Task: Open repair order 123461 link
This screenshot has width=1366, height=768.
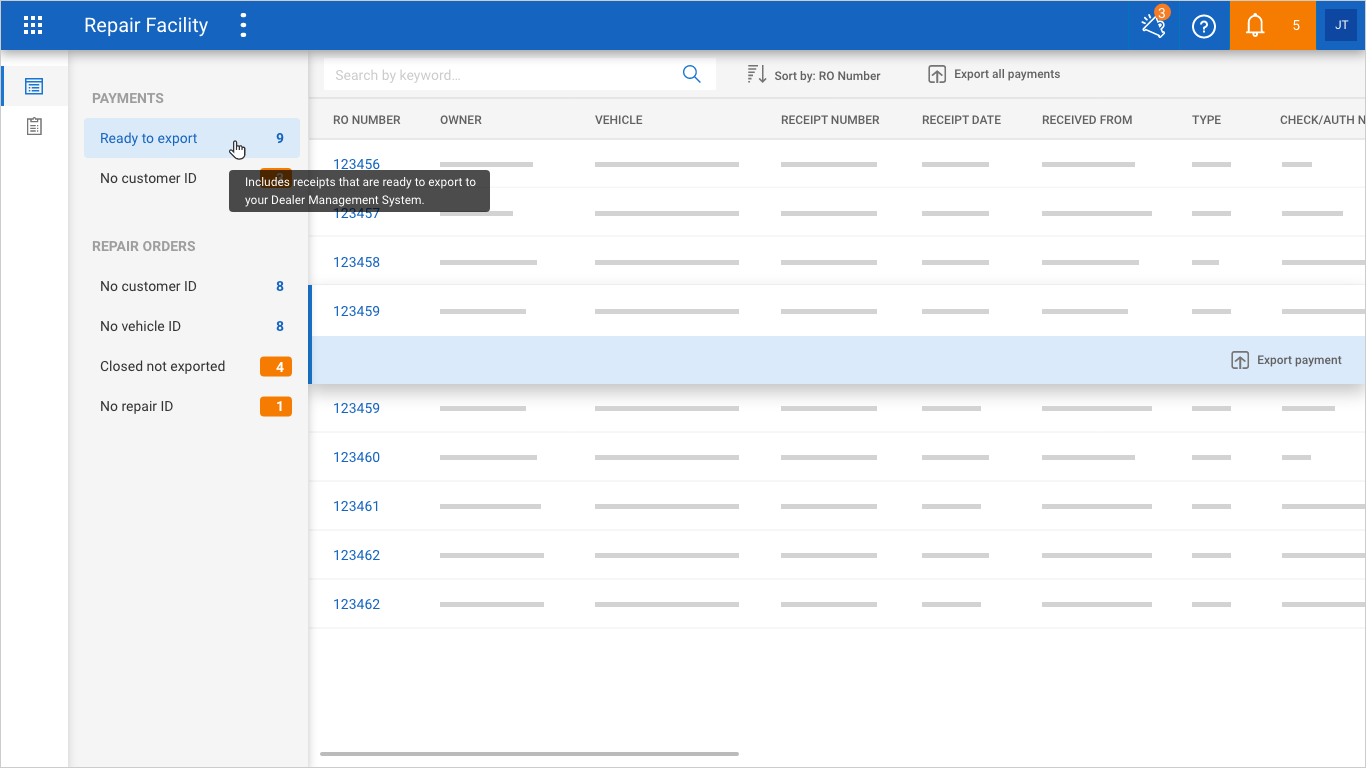Action: tap(356, 506)
